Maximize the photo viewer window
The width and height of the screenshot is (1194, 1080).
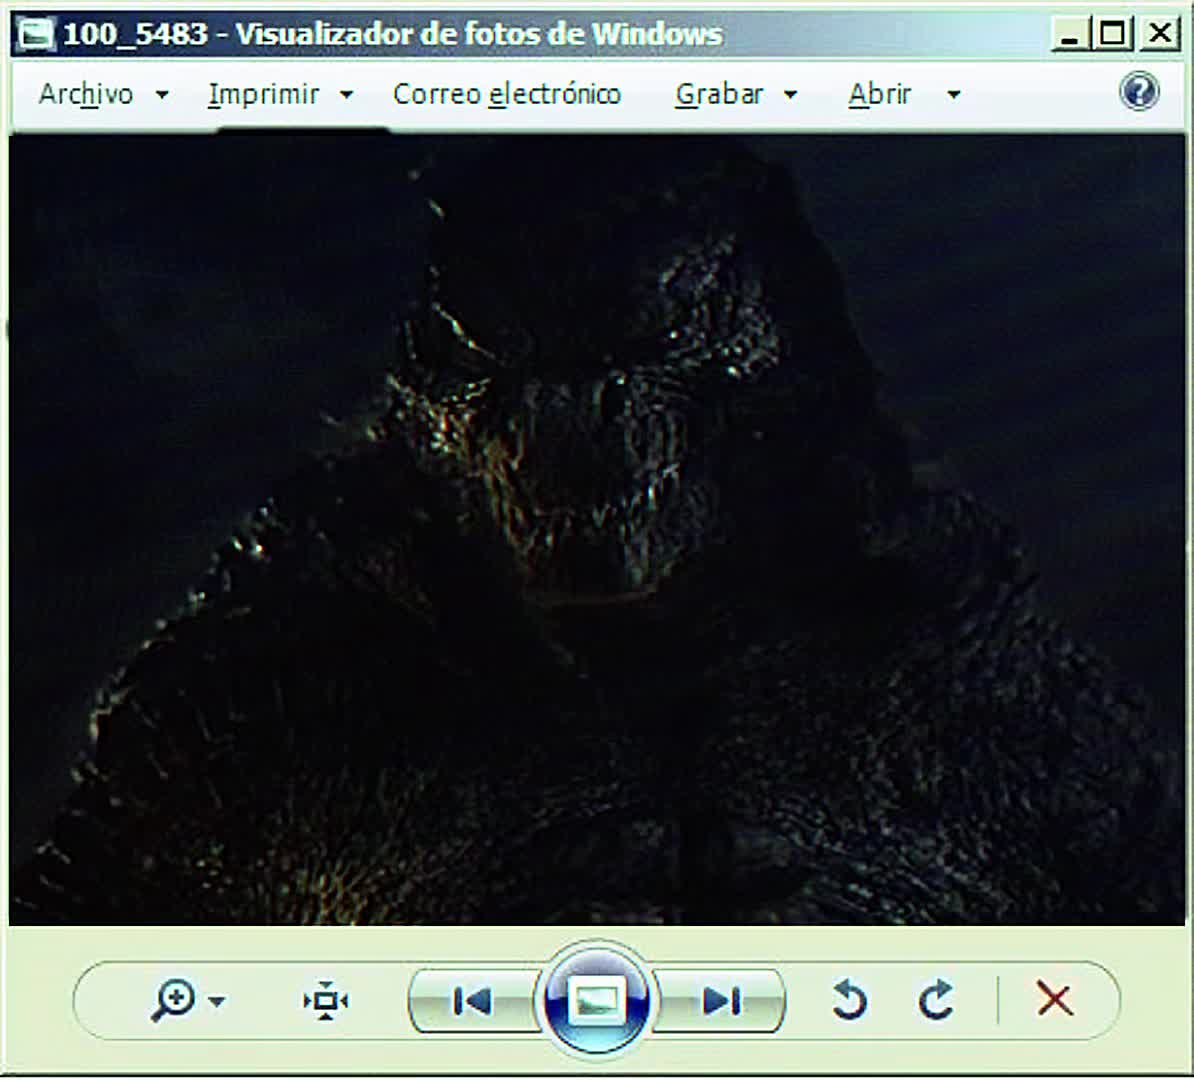tap(1113, 34)
